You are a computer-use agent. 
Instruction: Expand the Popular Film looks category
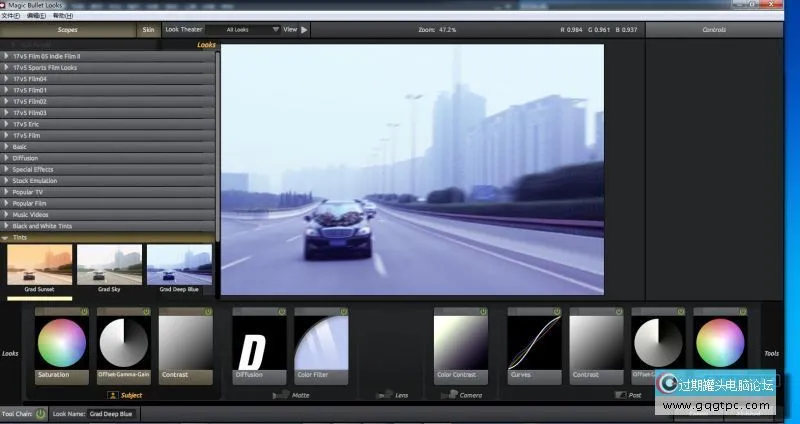coord(110,203)
